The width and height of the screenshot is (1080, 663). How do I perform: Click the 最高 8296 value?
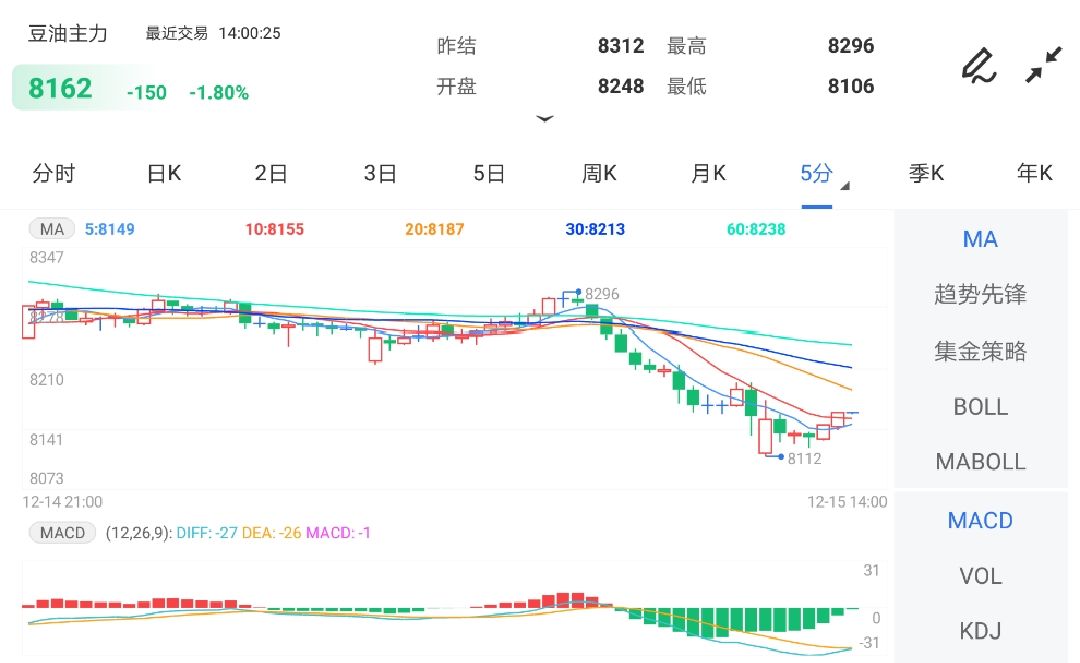pyautogui.click(x=851, y=46)
